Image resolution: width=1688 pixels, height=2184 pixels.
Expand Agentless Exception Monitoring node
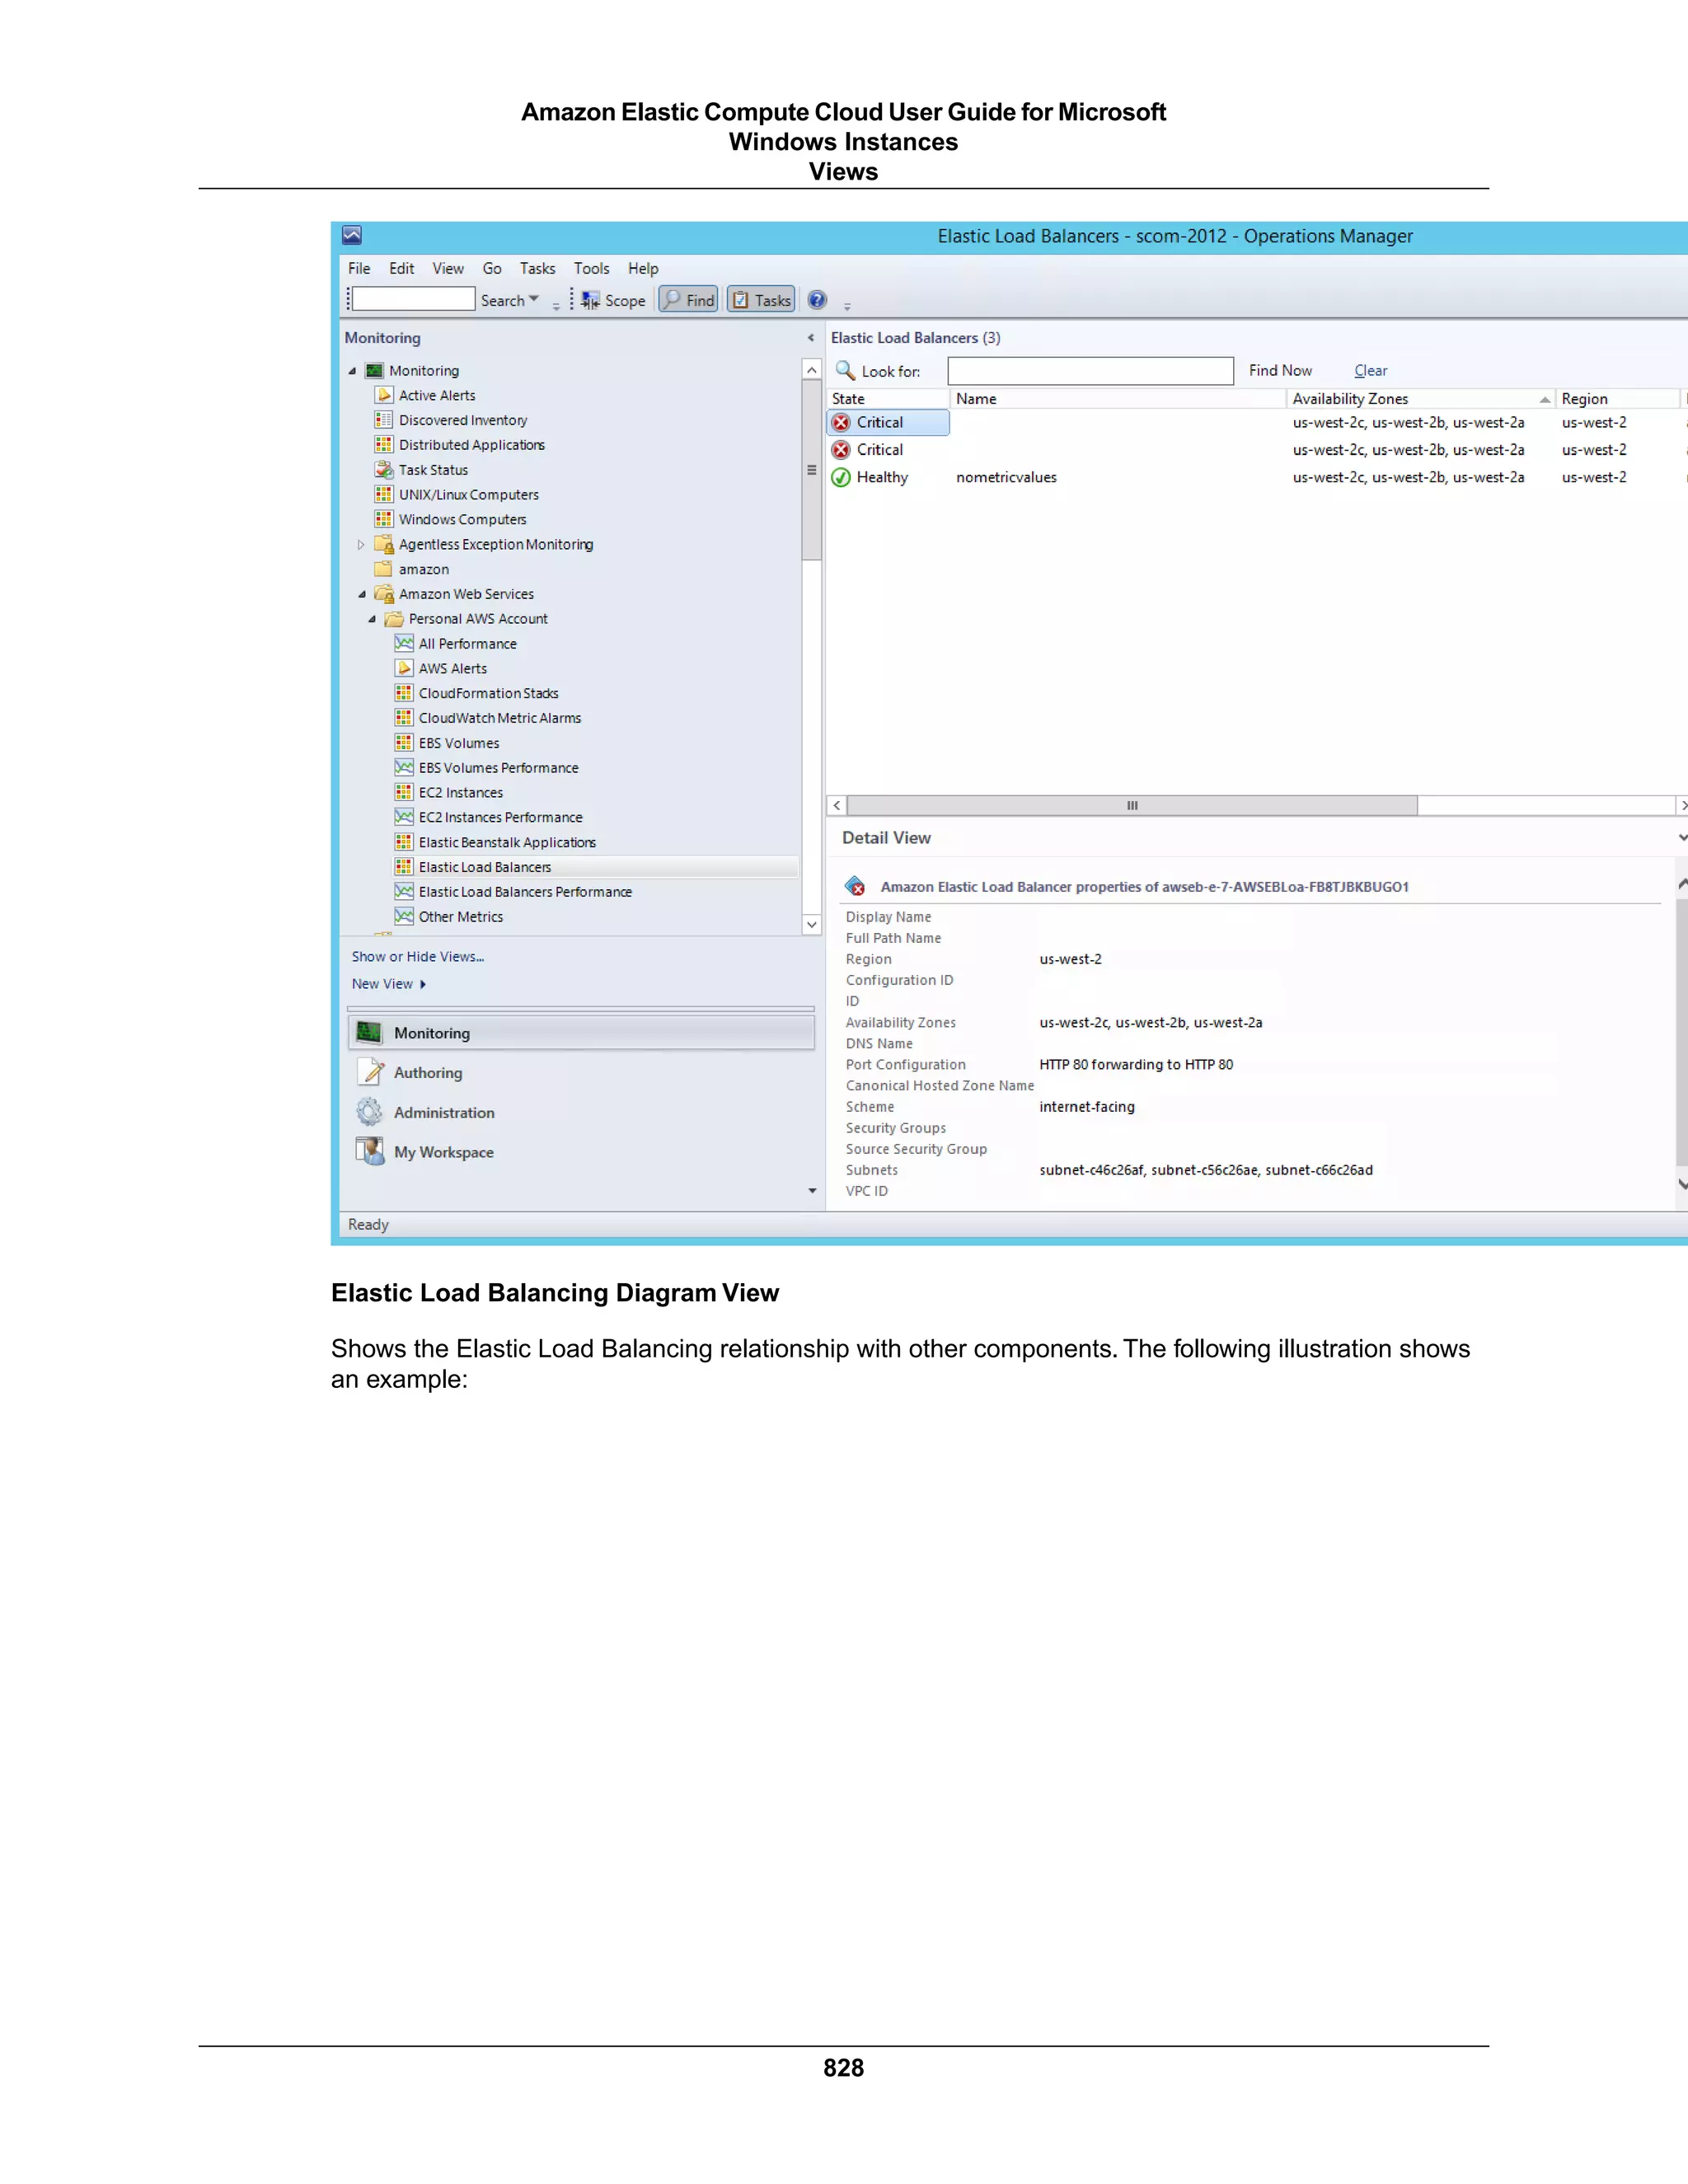361,545
